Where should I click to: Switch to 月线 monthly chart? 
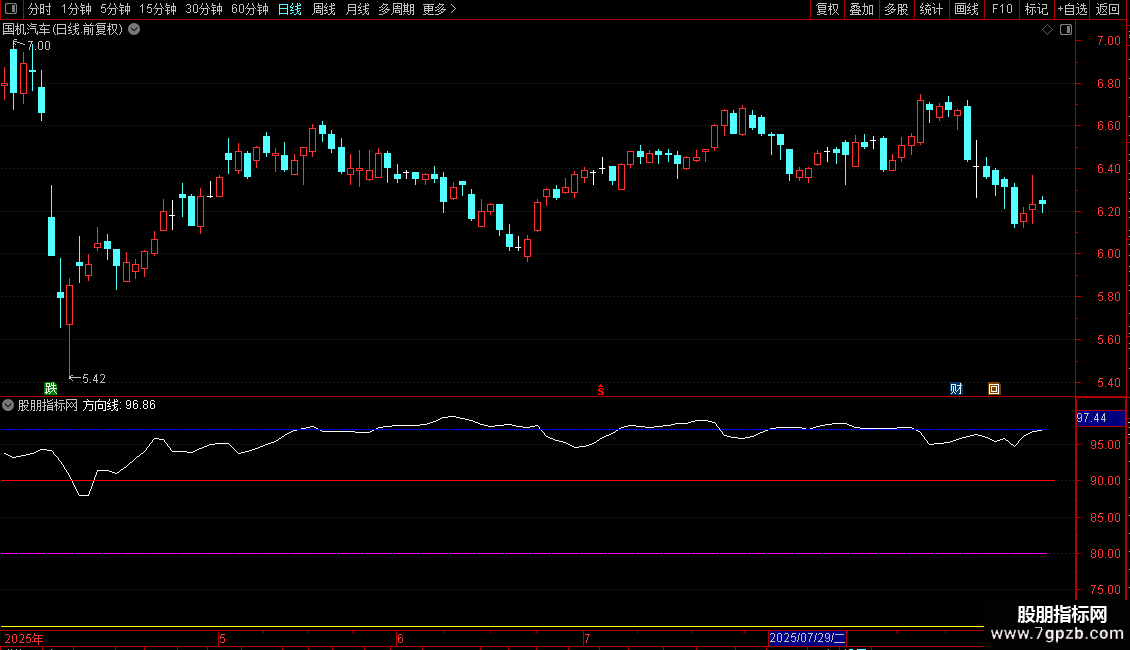click(357, 9)
